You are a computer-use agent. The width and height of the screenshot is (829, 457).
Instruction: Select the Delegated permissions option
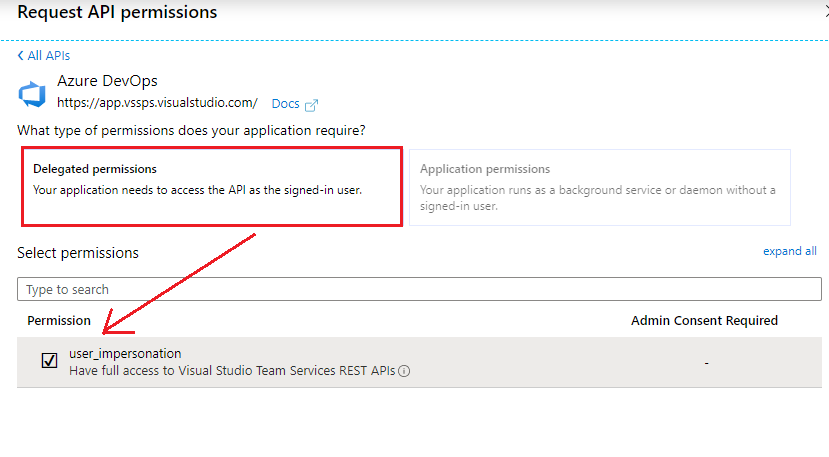click(210, 187)
